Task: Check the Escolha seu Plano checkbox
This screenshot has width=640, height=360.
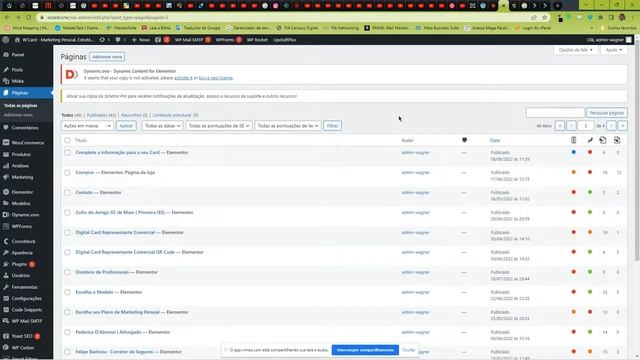Action: tap(67, 312)
